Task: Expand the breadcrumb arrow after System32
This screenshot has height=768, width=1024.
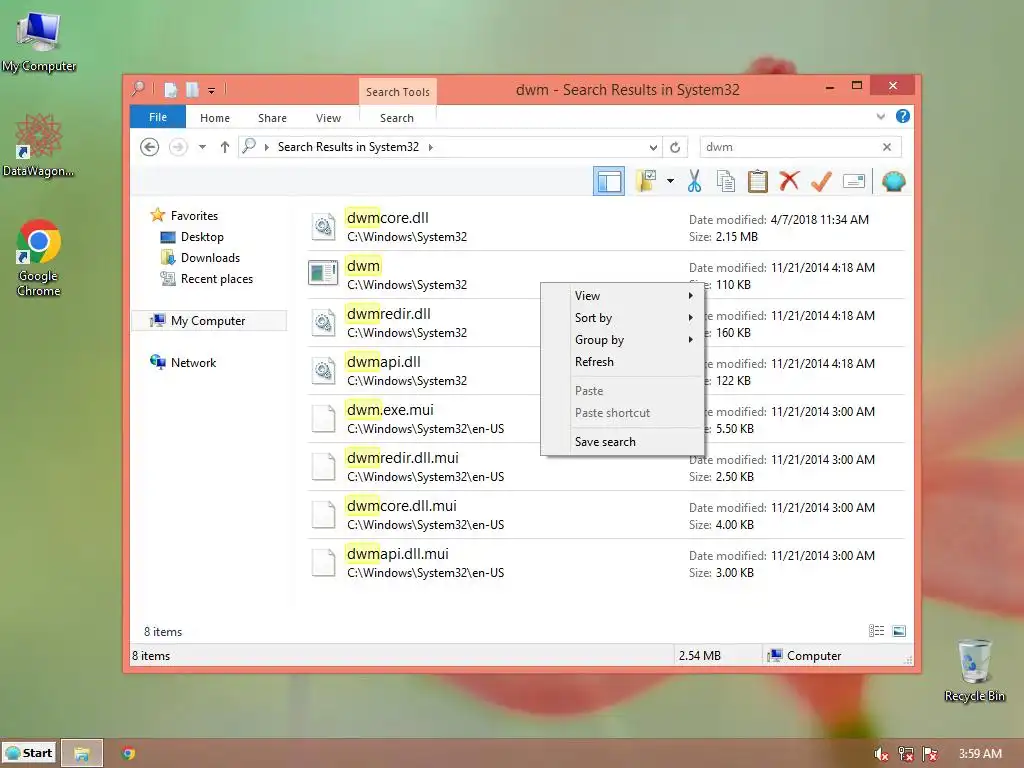Action: [x=430, y=147]
